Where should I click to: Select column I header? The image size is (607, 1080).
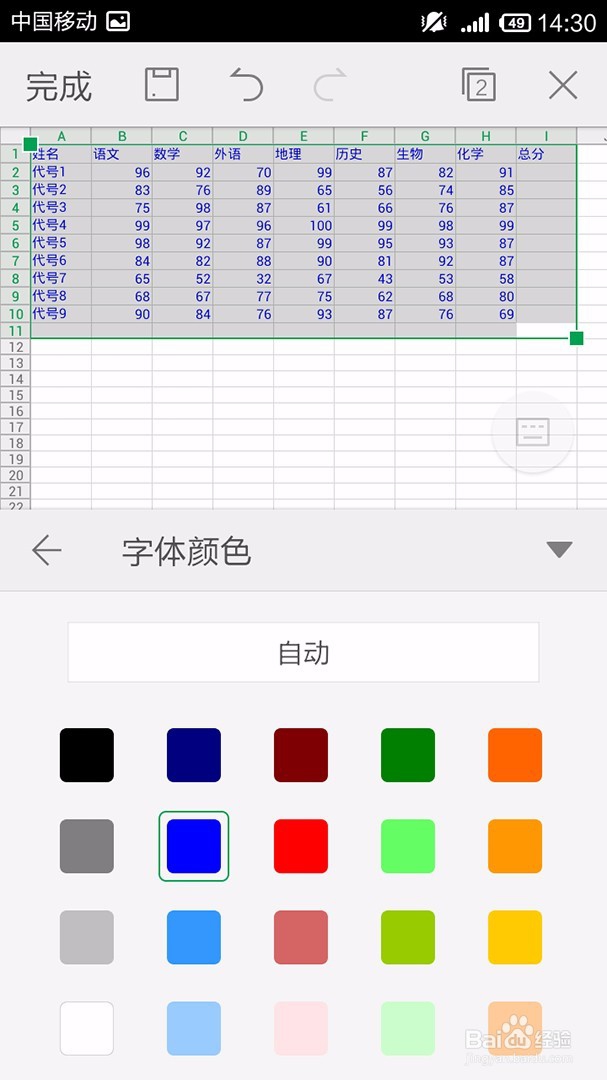[x=546, y=136]
